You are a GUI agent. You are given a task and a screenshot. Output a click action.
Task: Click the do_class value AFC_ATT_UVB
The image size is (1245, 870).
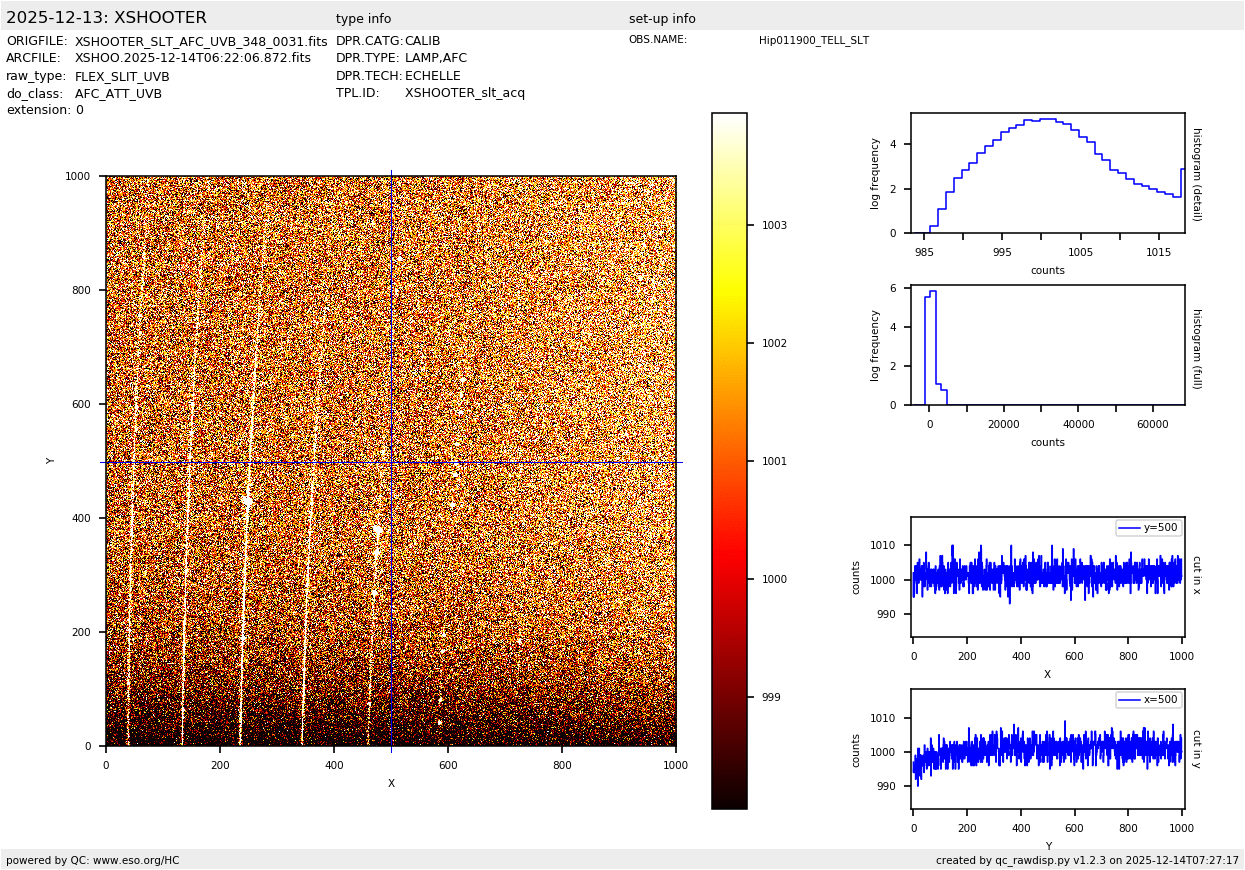118,94
